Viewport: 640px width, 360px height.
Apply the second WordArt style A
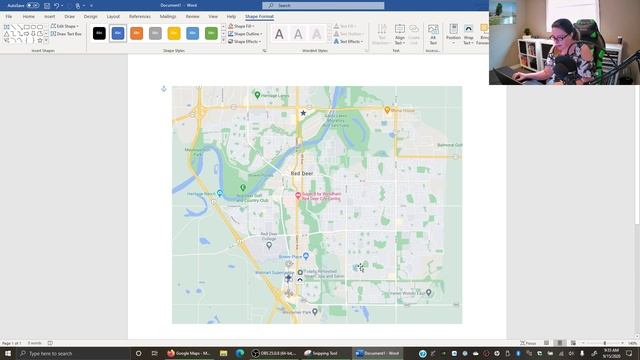(298, 34)
